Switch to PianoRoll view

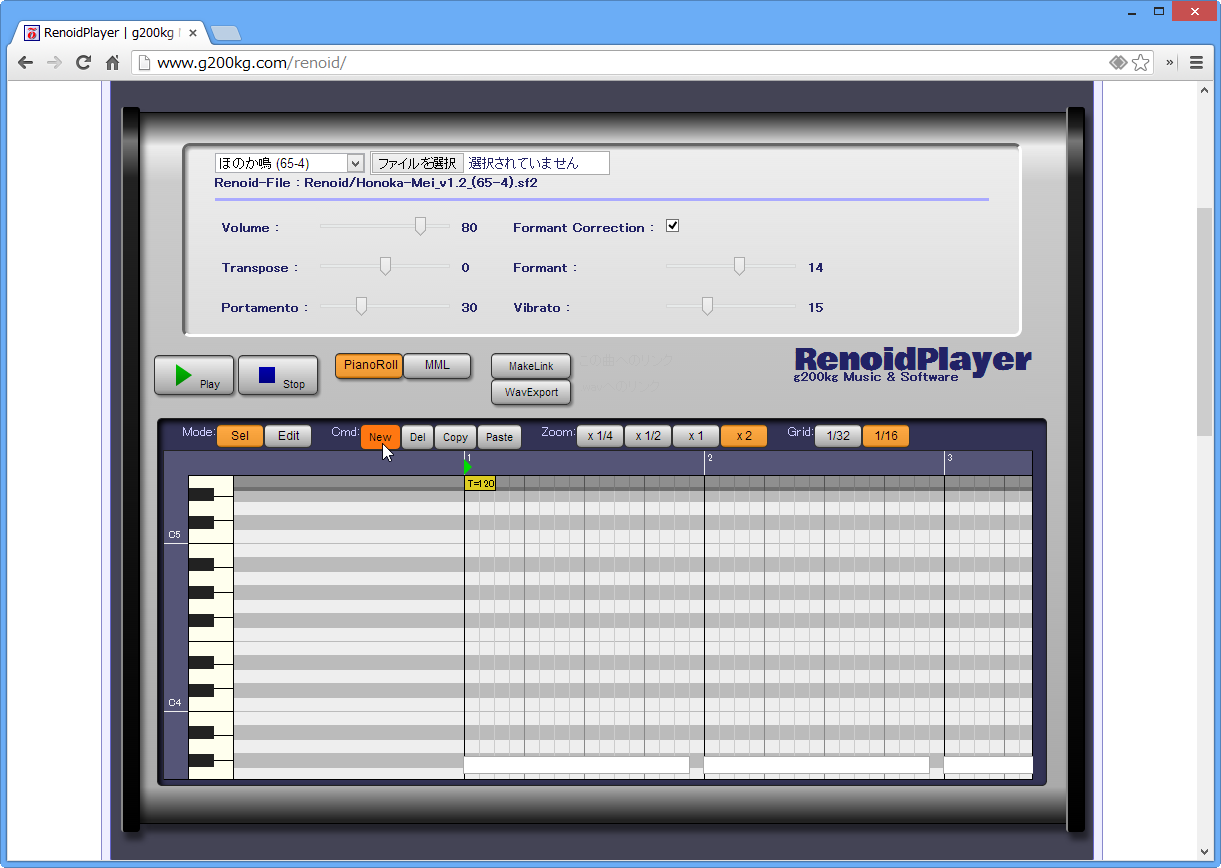tap(369, 366)
